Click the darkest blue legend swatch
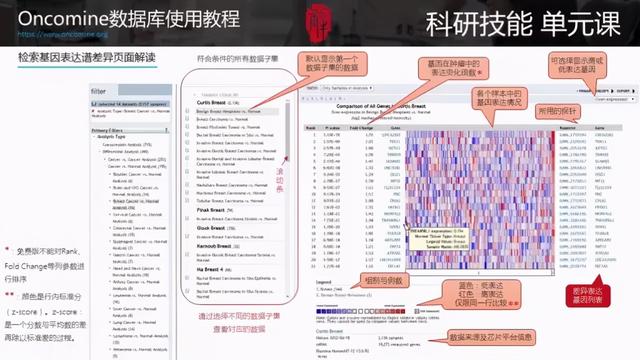This screenshot has height=360, width=640. tap(319, 311)
